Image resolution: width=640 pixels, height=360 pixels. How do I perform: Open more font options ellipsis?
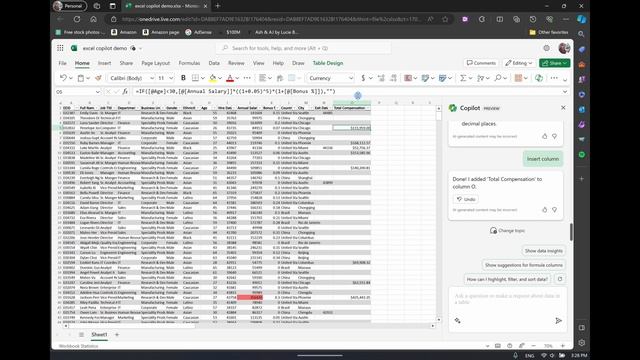[x=247, y=78]
